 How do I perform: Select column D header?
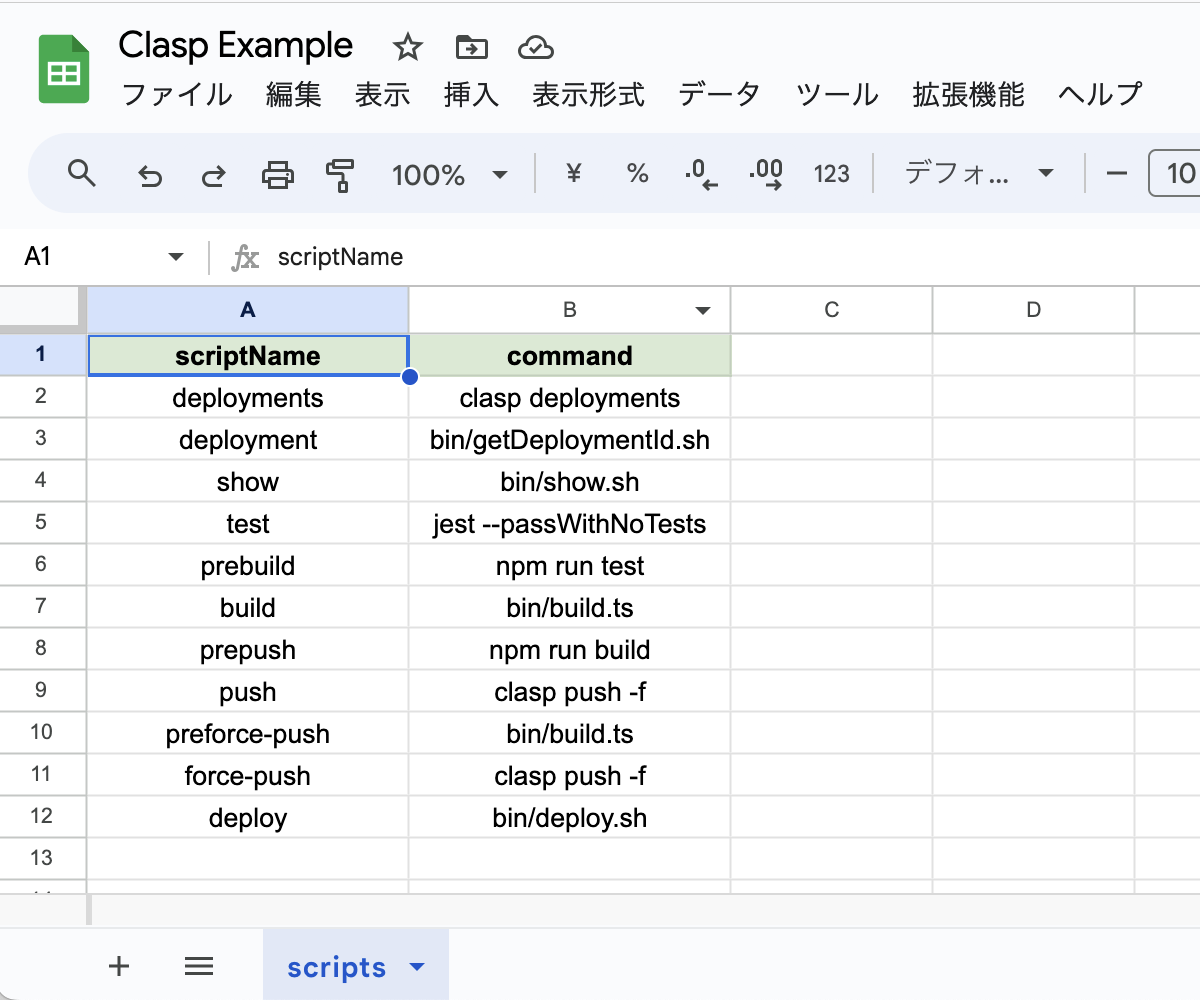(x=1034, y=310)
